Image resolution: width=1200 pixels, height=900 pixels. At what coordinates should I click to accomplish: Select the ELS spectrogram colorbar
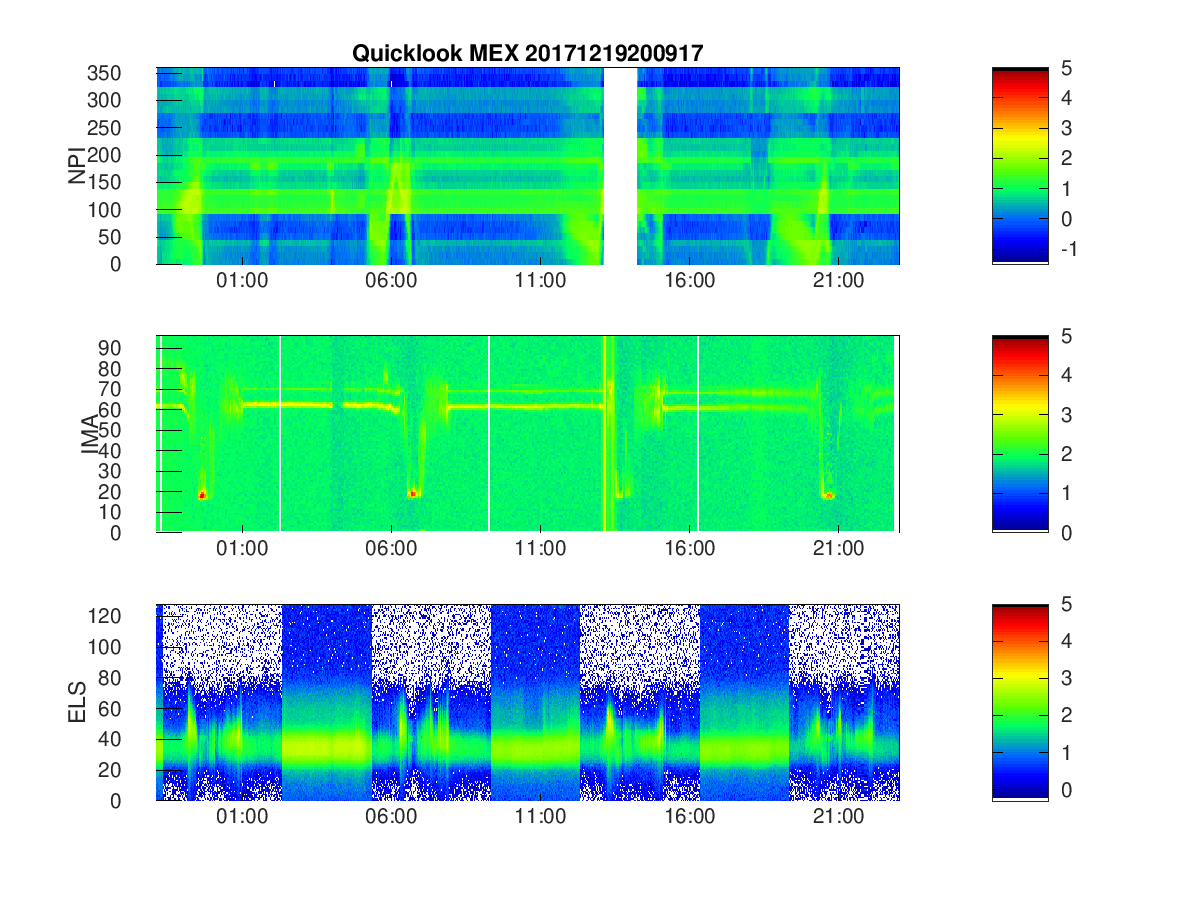1020,702
